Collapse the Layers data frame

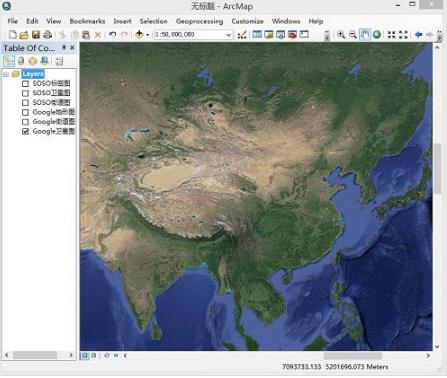coord(6,74)
